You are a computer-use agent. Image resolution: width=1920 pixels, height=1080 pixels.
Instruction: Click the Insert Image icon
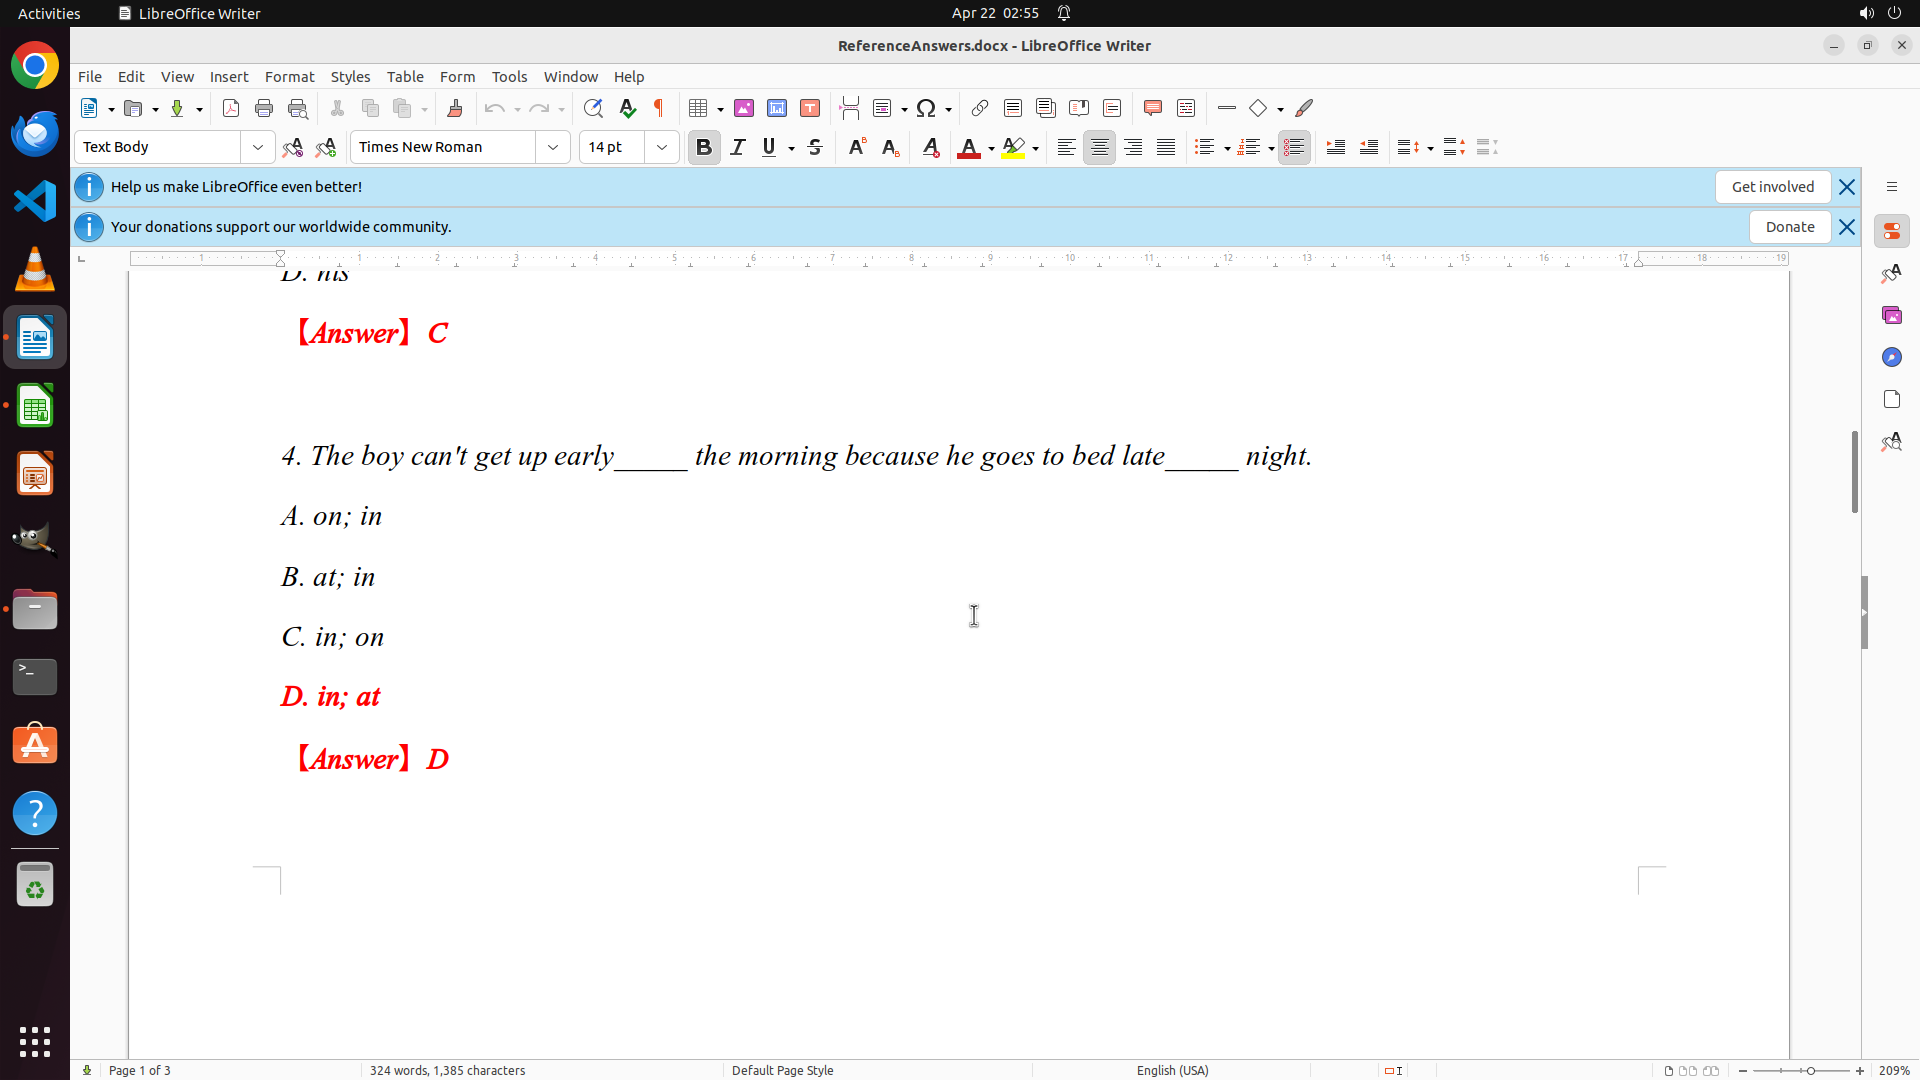click(744, 108)
